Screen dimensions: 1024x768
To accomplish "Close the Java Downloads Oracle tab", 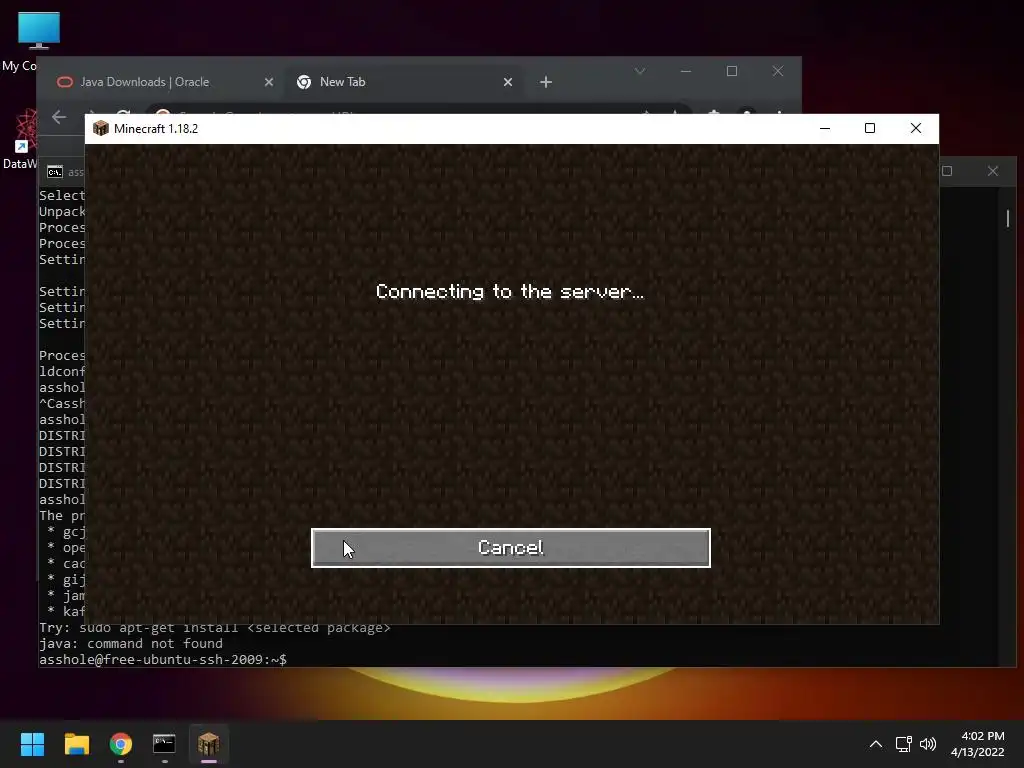I will pos(269,82).
